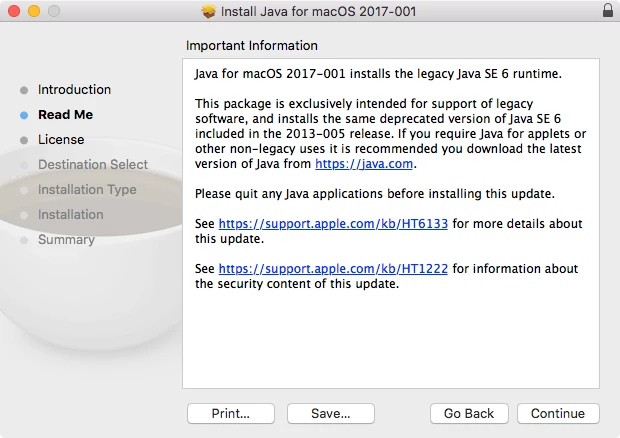Viewport: 620px width, 438px height.
Task: Close the installer window with red button
Action: tap(14, 11)
